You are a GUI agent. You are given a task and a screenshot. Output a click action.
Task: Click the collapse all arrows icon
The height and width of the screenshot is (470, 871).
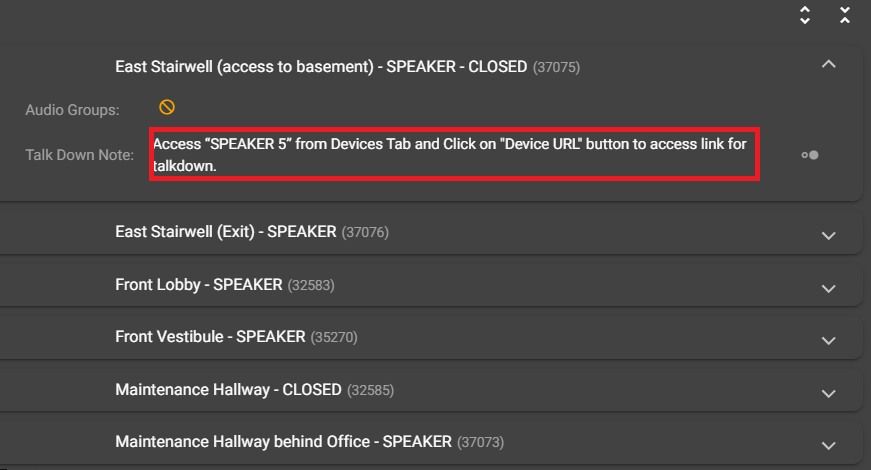(845, 15)
